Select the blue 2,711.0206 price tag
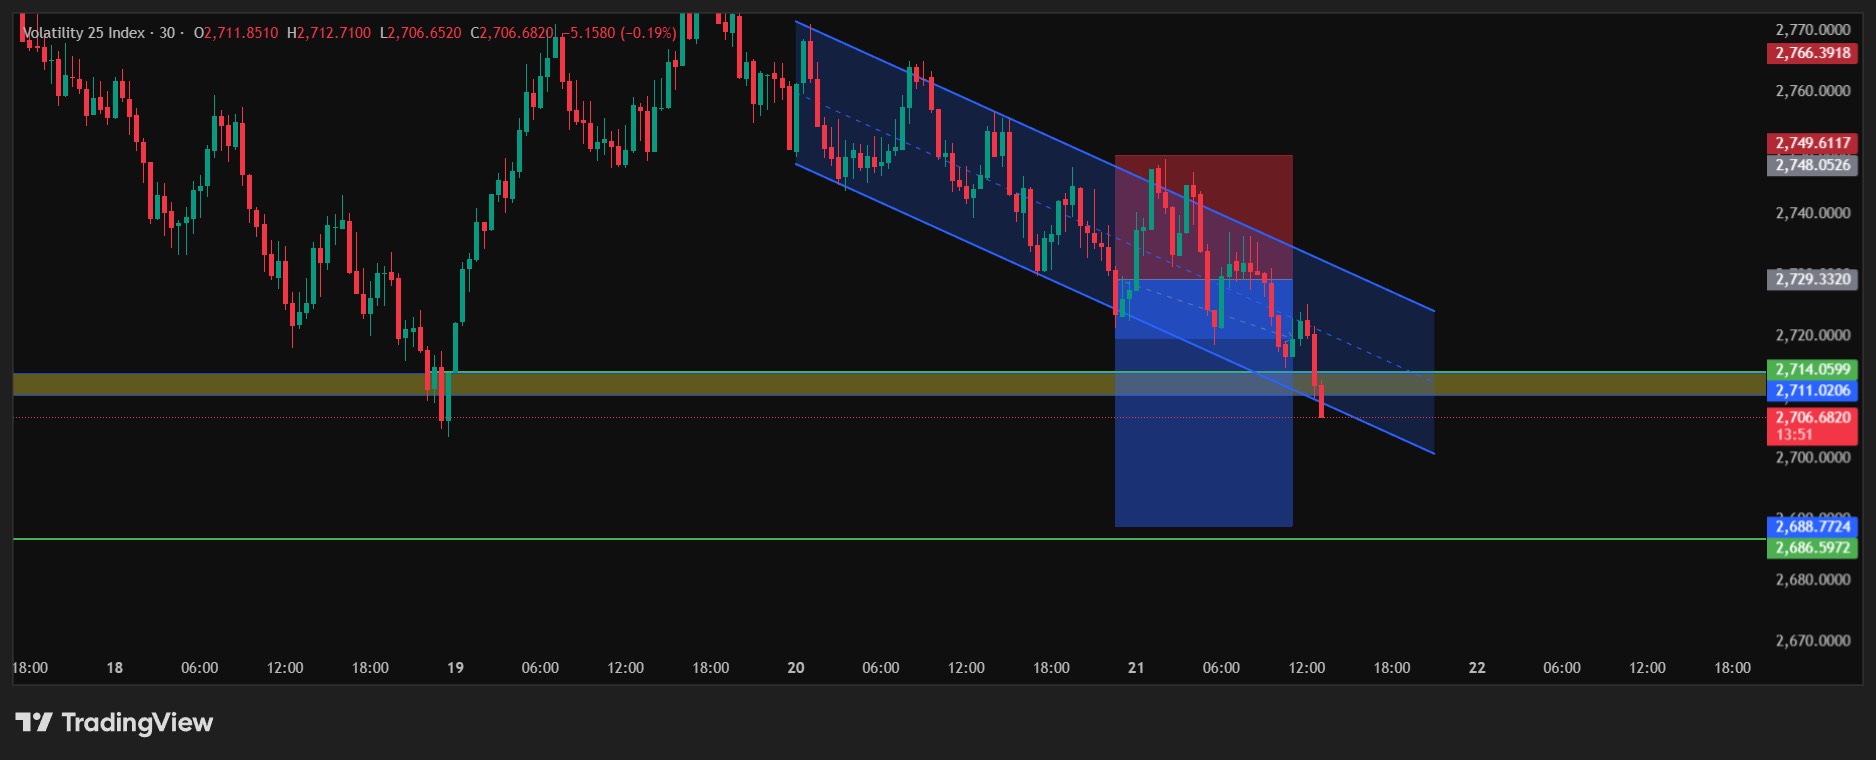1876x760 pixels. click(x=1812, y=390)
